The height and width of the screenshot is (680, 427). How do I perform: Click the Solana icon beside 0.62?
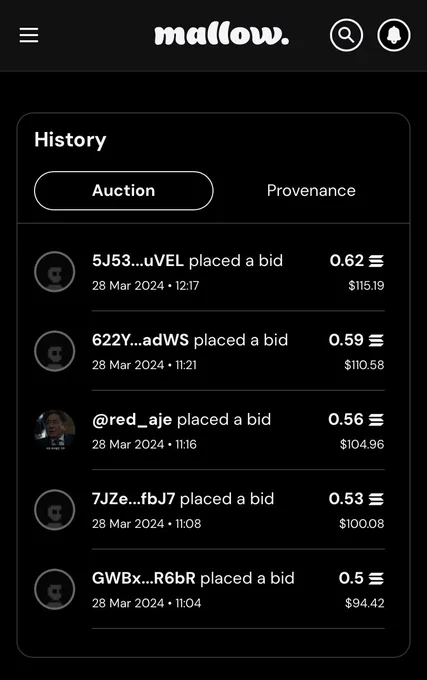(376, 261)
